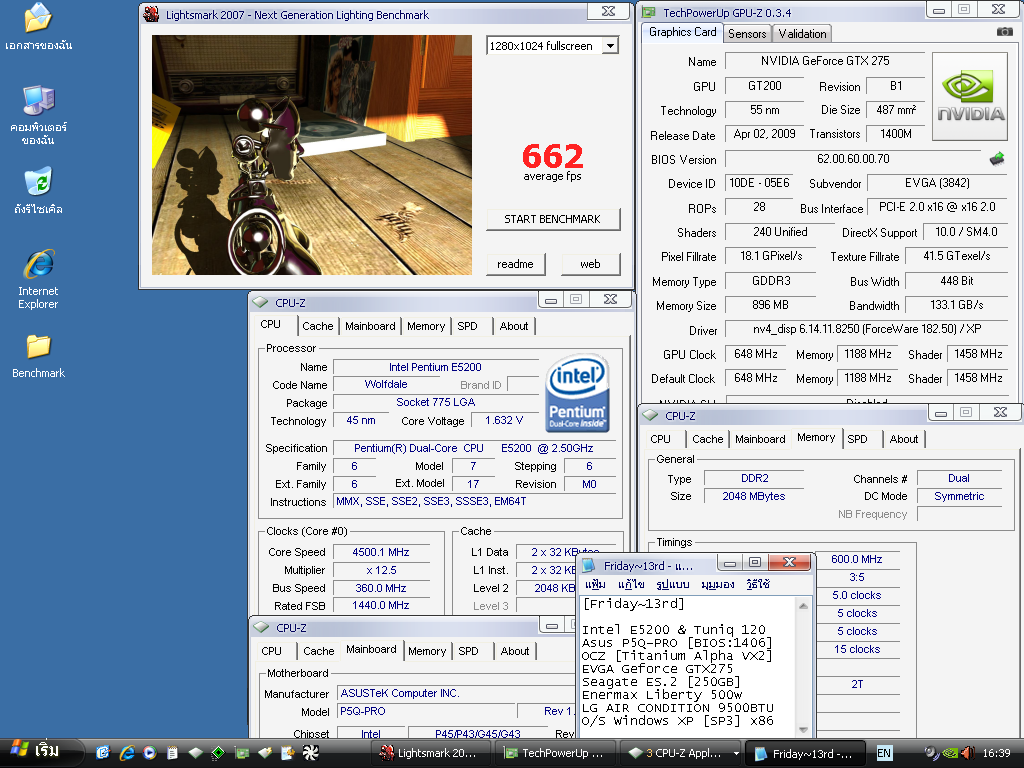1024x768 pixels.
Task: Open the Thai My Computer desktop icon
Action: (38, 115)
